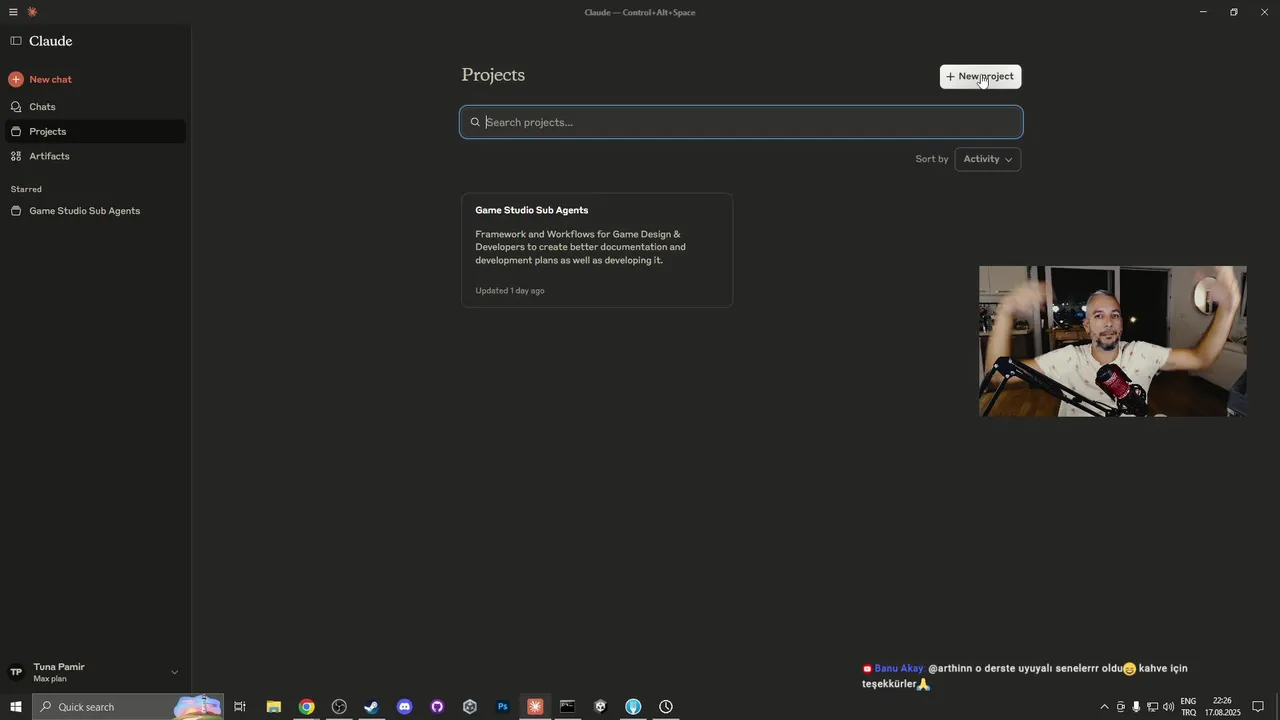Open the volume control in system tray
This screenshot has height=720, width=1280.
click(1168, 707)
